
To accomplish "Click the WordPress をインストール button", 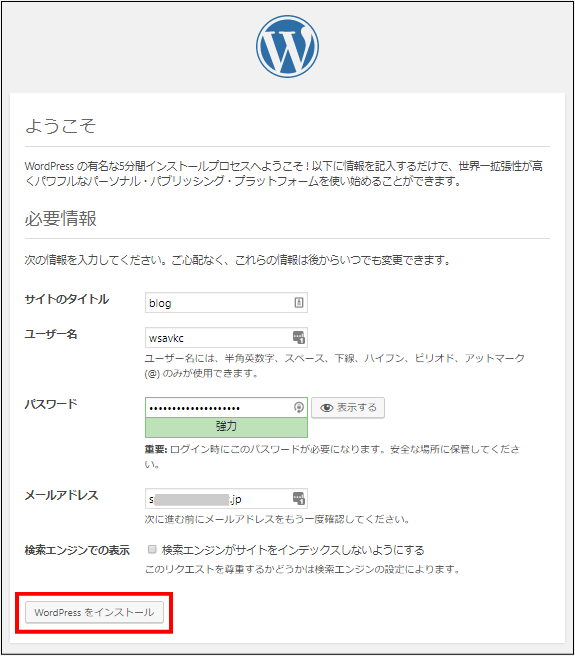I will [94, 612].
